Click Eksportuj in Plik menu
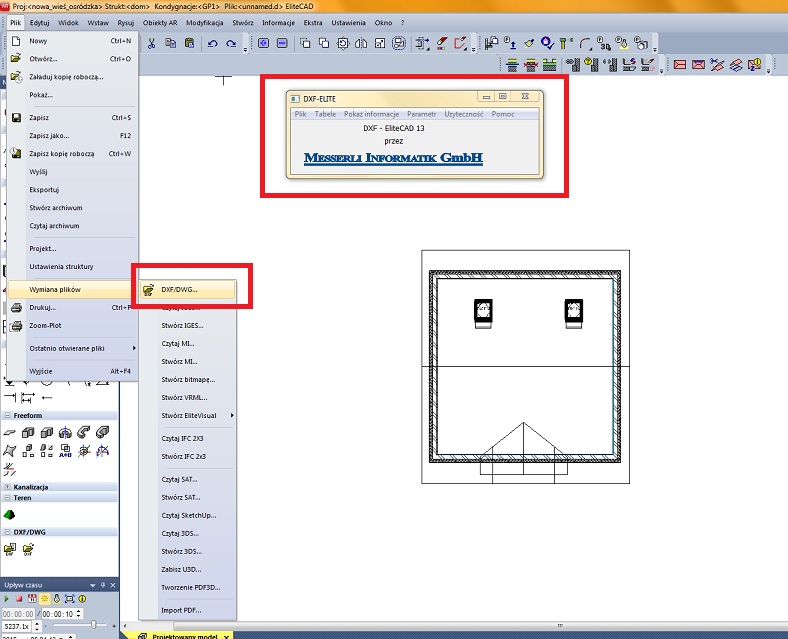 coord(72,189)
